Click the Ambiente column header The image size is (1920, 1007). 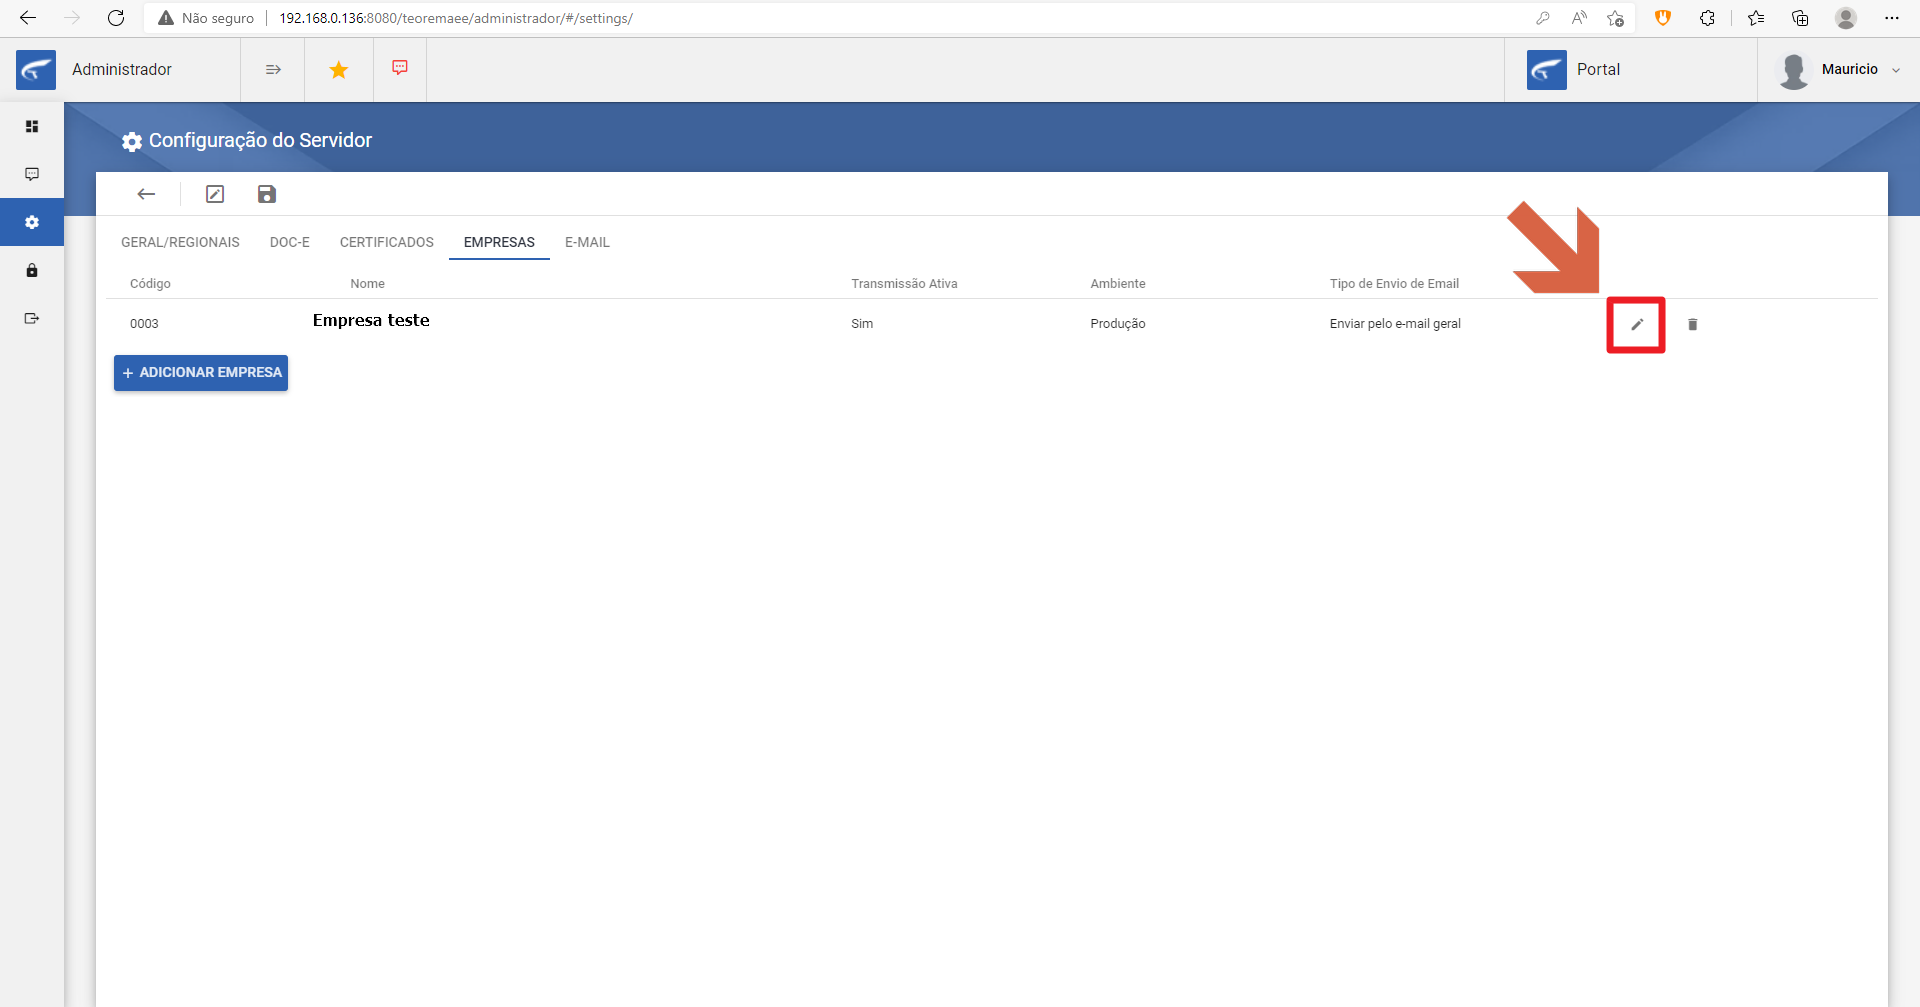[1118, 284]
